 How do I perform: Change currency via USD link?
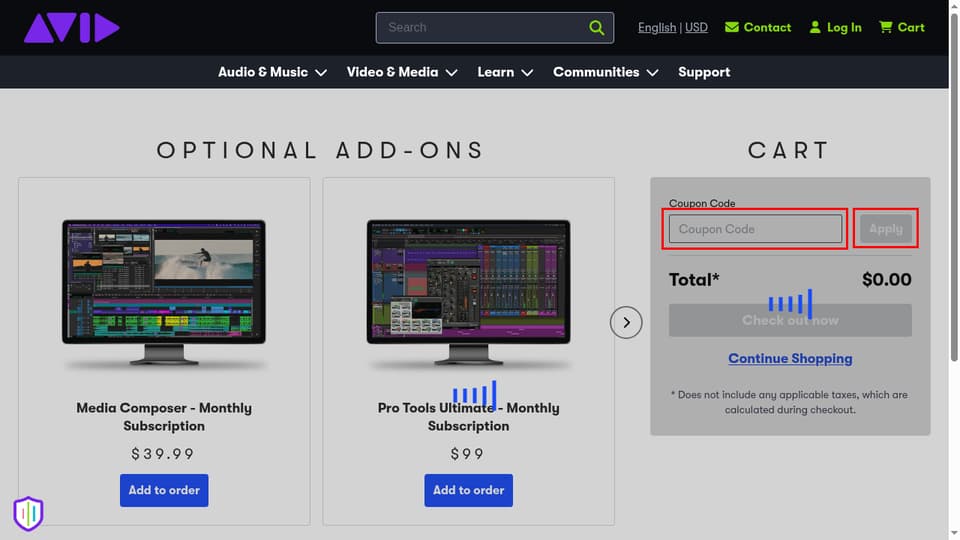[696, 28]
